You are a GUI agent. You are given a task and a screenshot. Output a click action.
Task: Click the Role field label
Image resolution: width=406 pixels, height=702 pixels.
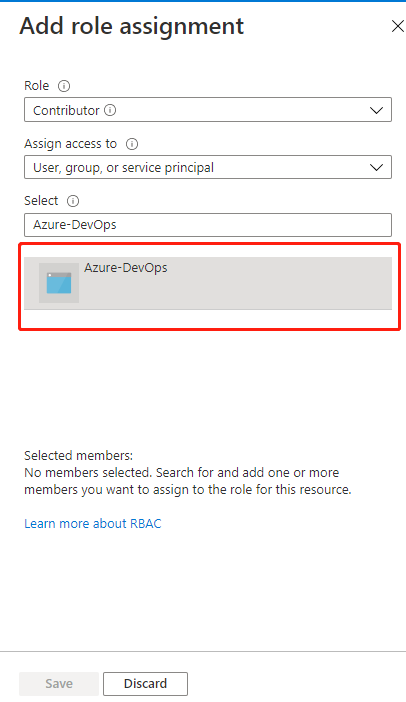click(37, 86)
